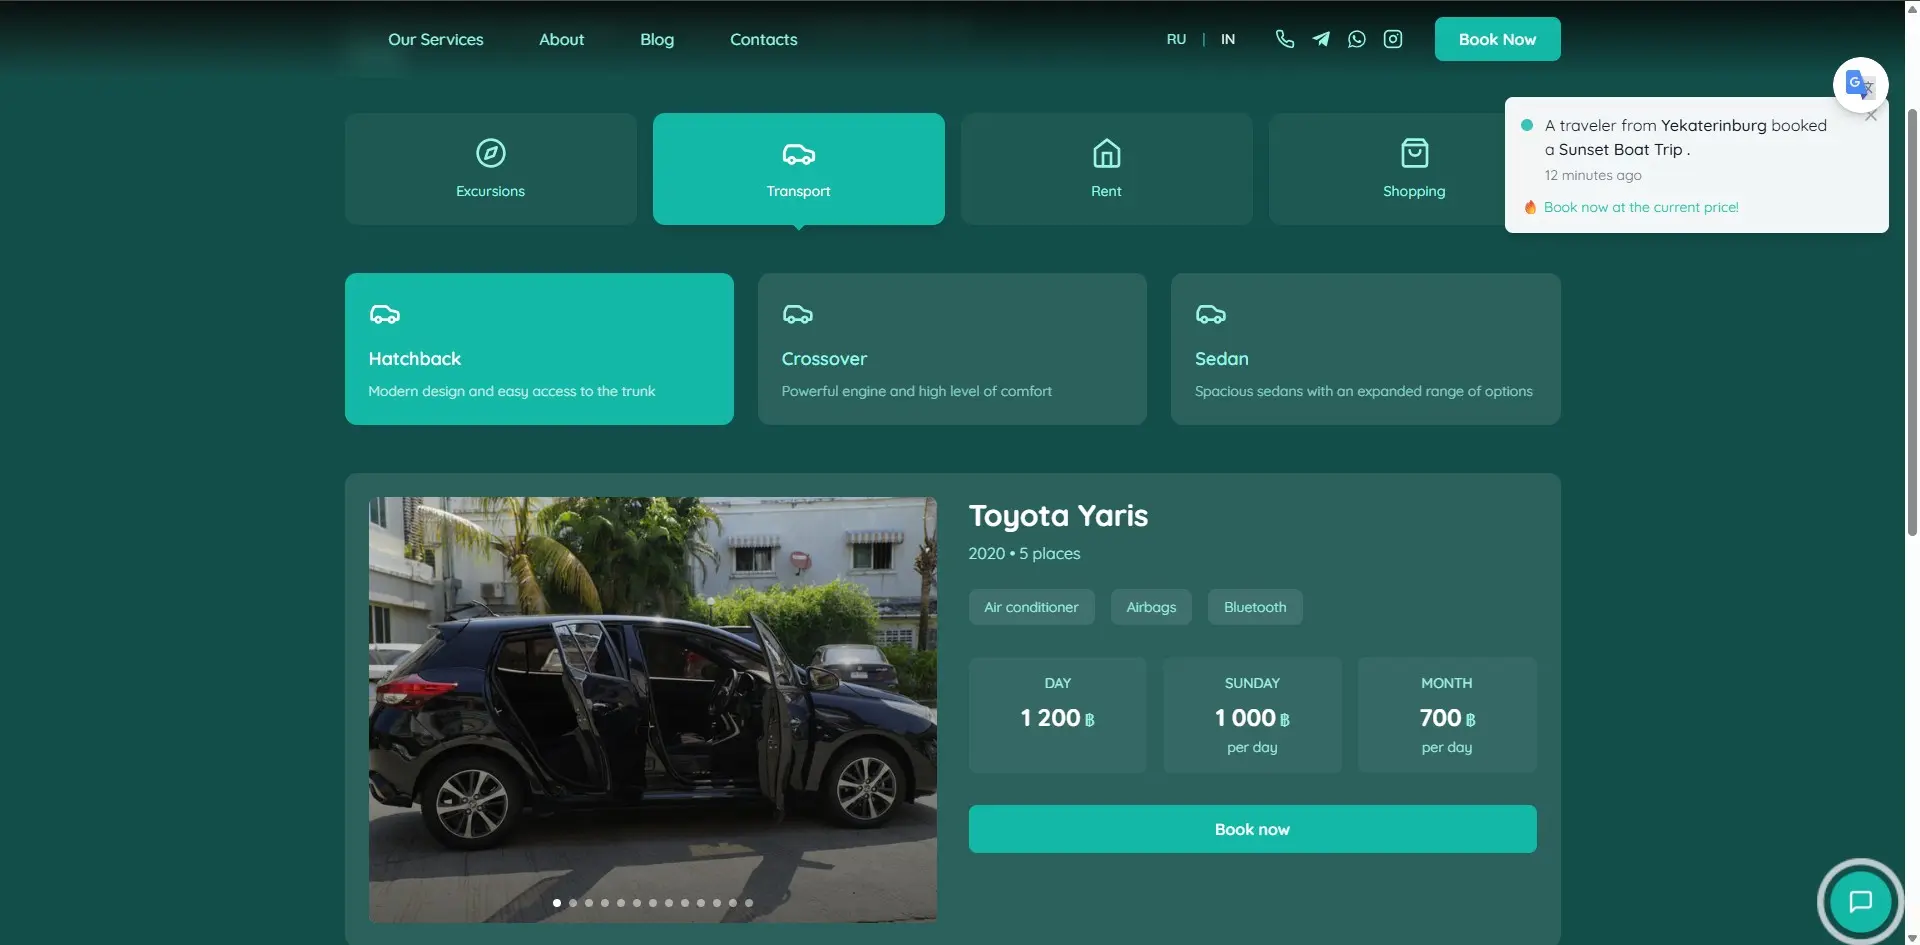Open the Instagram profile icon

(1393, 39)
